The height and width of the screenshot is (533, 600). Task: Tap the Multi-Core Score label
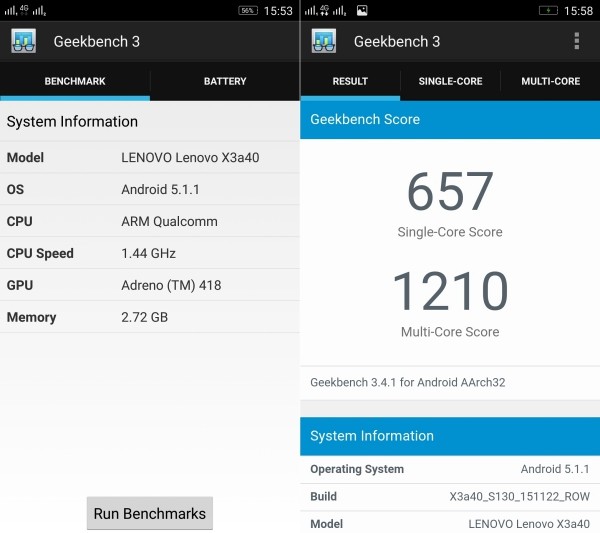click(450, 332)
